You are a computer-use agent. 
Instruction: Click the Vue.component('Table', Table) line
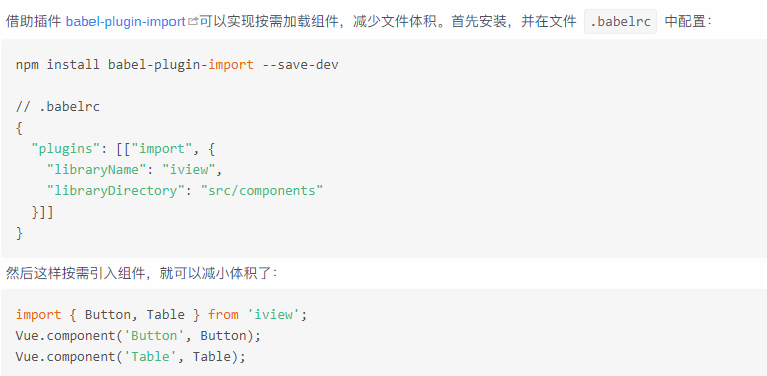click(131, 356)
